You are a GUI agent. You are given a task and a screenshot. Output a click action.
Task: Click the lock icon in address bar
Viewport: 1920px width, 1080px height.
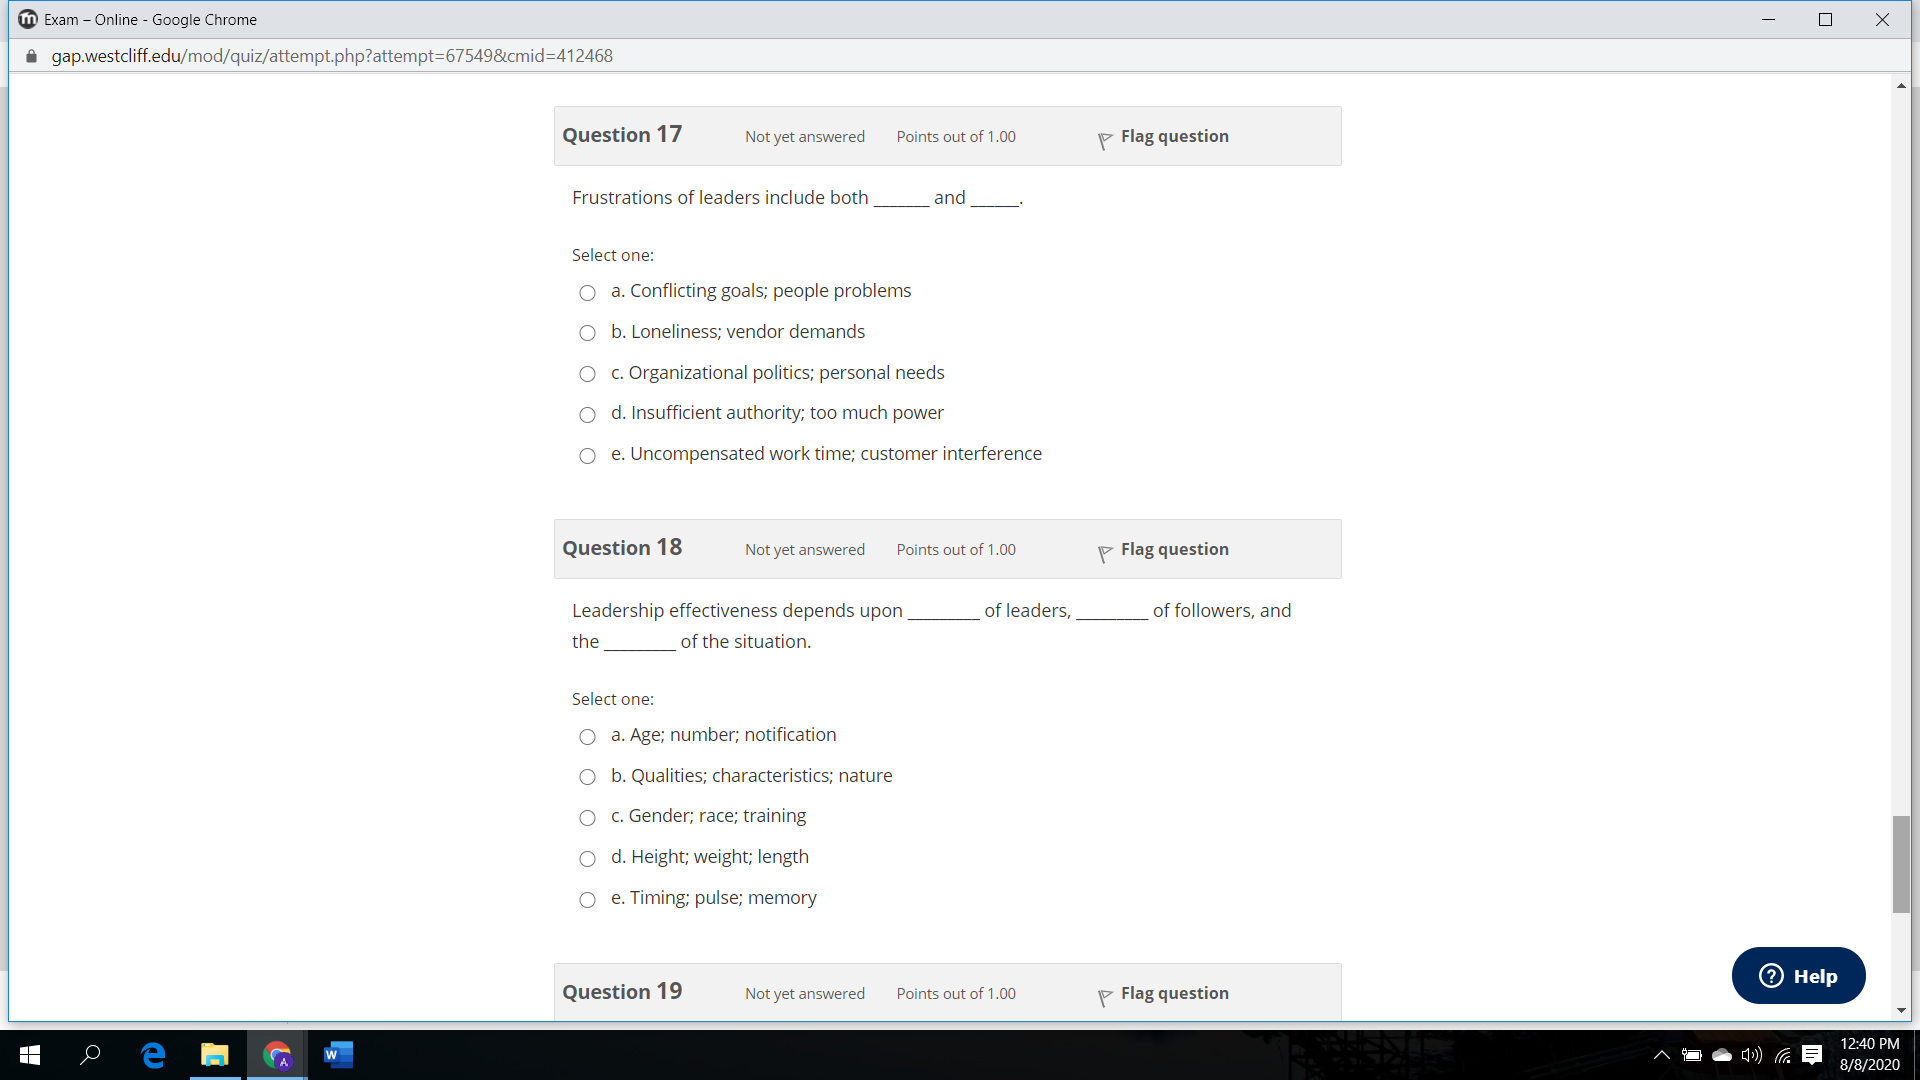coord(32,55)
